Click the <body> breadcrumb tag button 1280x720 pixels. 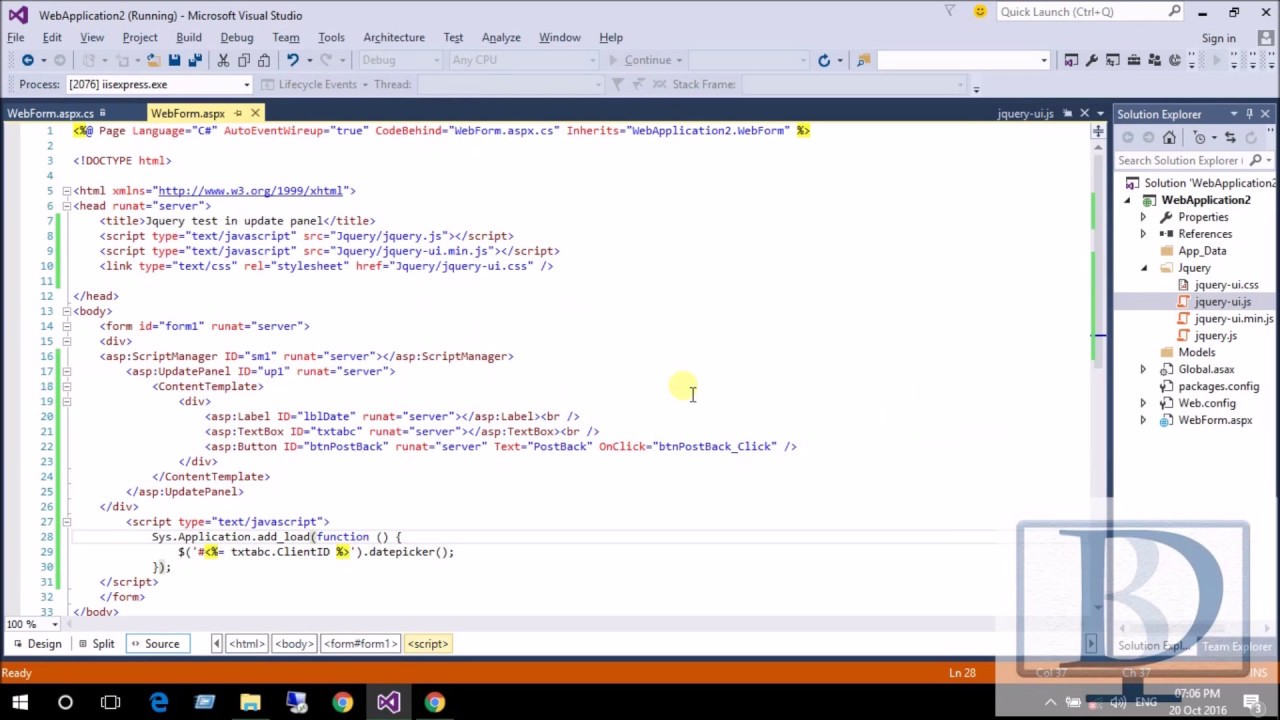click(294, 644)
